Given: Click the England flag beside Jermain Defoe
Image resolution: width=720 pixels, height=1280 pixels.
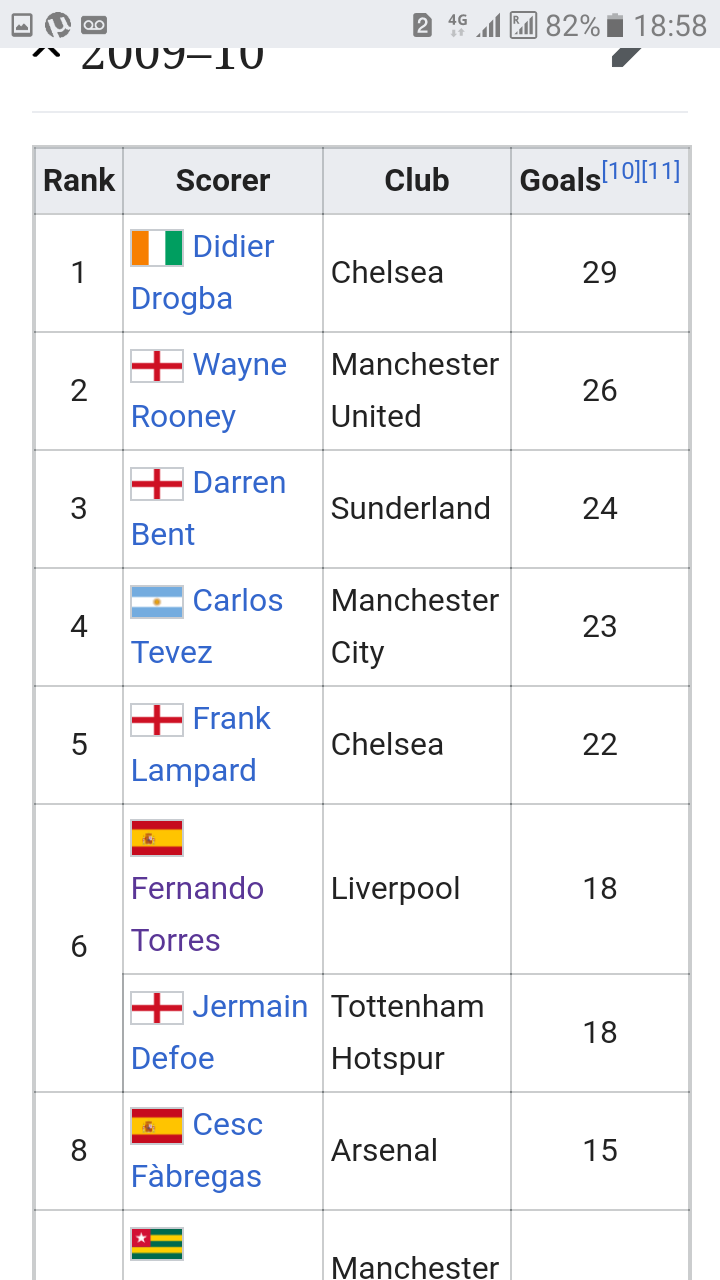Looking at the screenshot, I should click(x=157, y=1007).
